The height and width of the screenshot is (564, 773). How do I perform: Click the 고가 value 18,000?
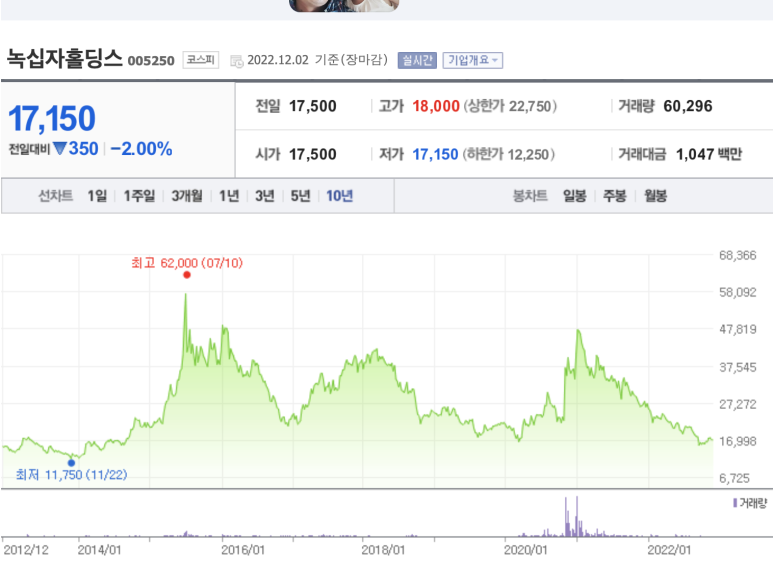[x=436, y=106]
